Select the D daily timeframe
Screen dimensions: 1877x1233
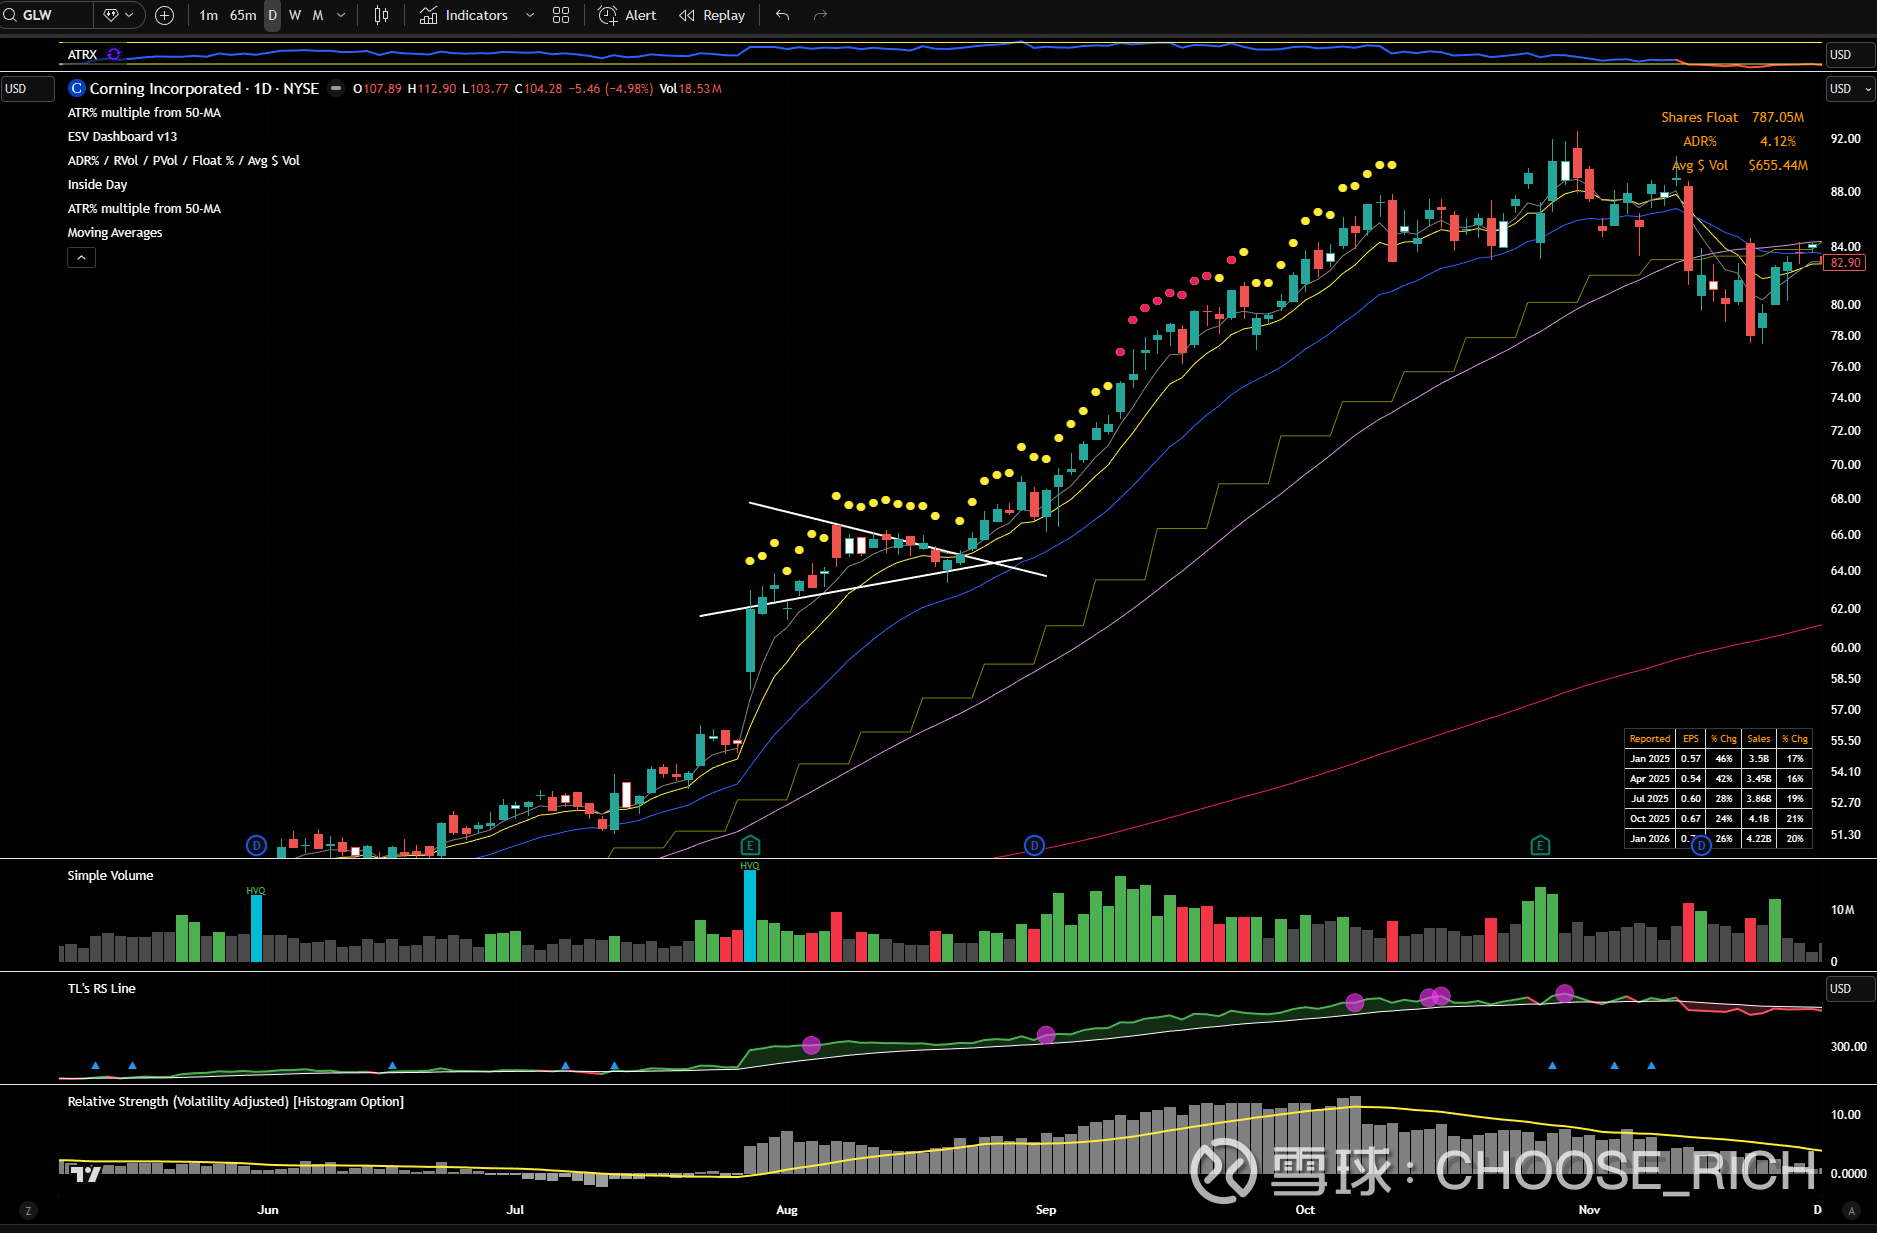(272, 15)
